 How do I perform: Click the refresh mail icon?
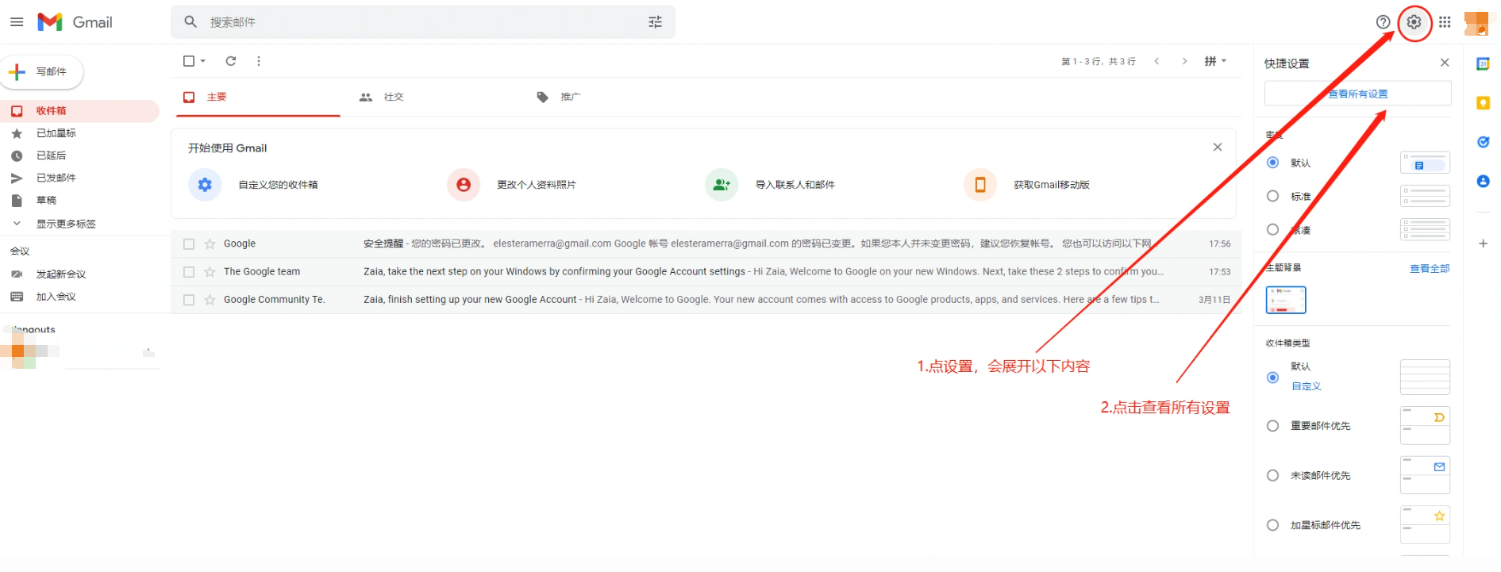[x=231, y=61]
